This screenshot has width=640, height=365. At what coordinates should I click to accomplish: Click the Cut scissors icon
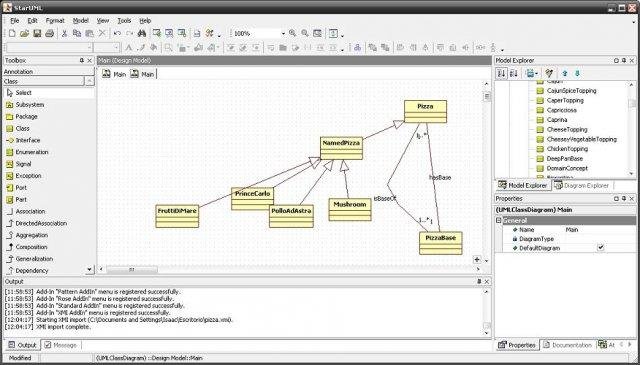[64, 33]
